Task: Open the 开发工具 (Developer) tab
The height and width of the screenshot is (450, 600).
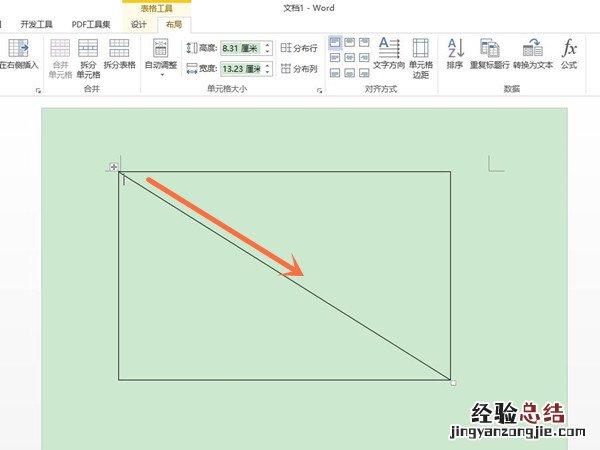Action: (36, 24)
